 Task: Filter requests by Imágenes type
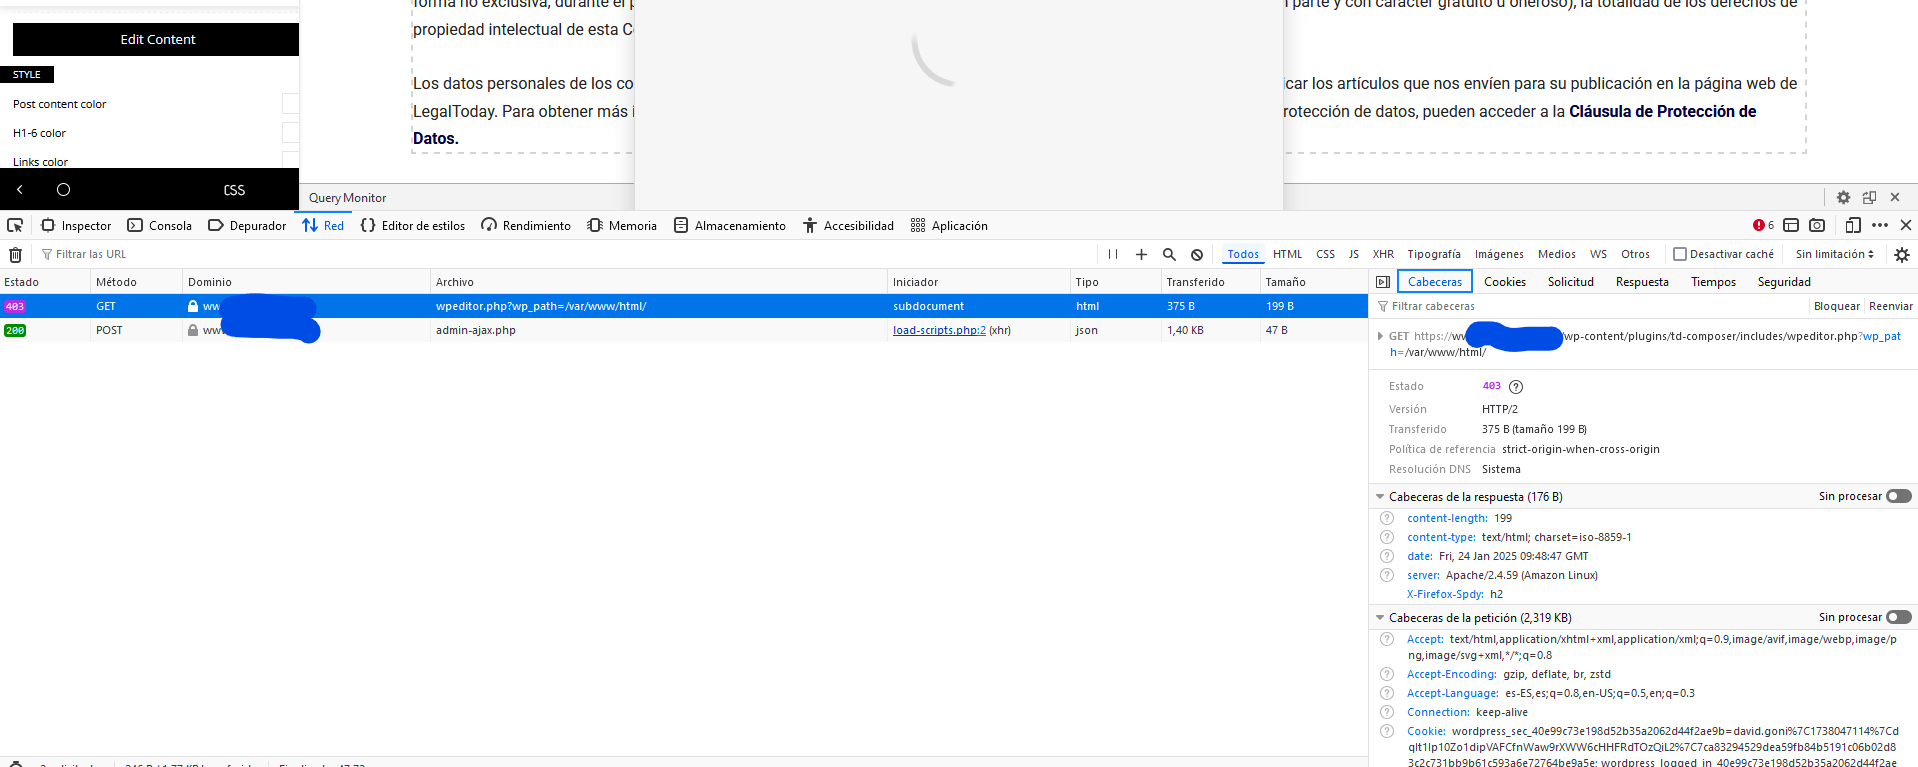point(1499,254)
